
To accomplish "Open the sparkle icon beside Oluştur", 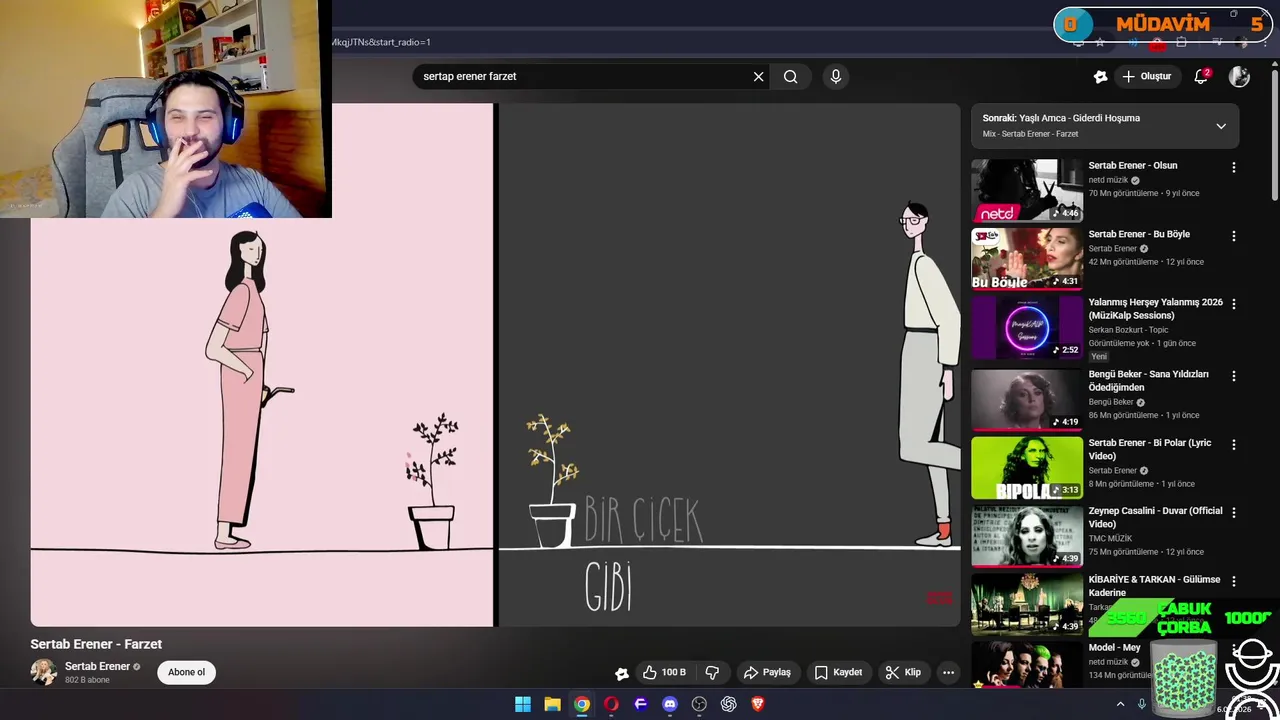I will 1101,76.
